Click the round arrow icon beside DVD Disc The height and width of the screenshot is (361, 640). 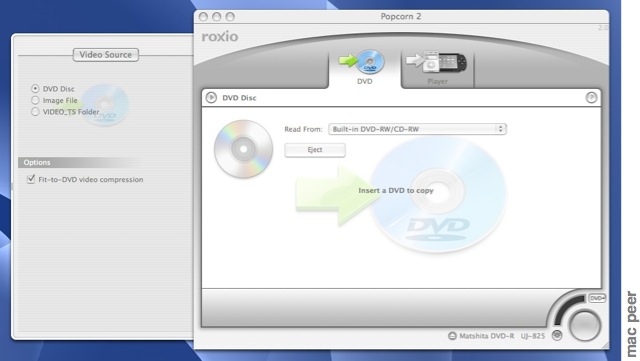[x=211, y=98]
